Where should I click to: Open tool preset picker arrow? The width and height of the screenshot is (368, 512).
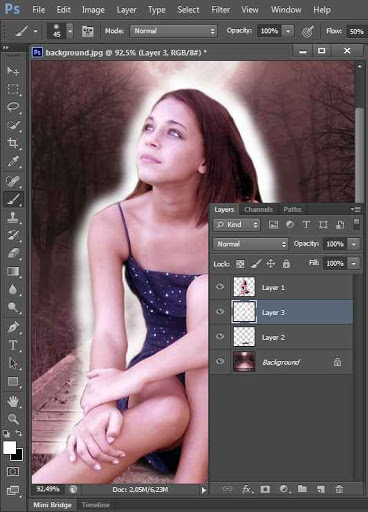click(x=35, y=32)
